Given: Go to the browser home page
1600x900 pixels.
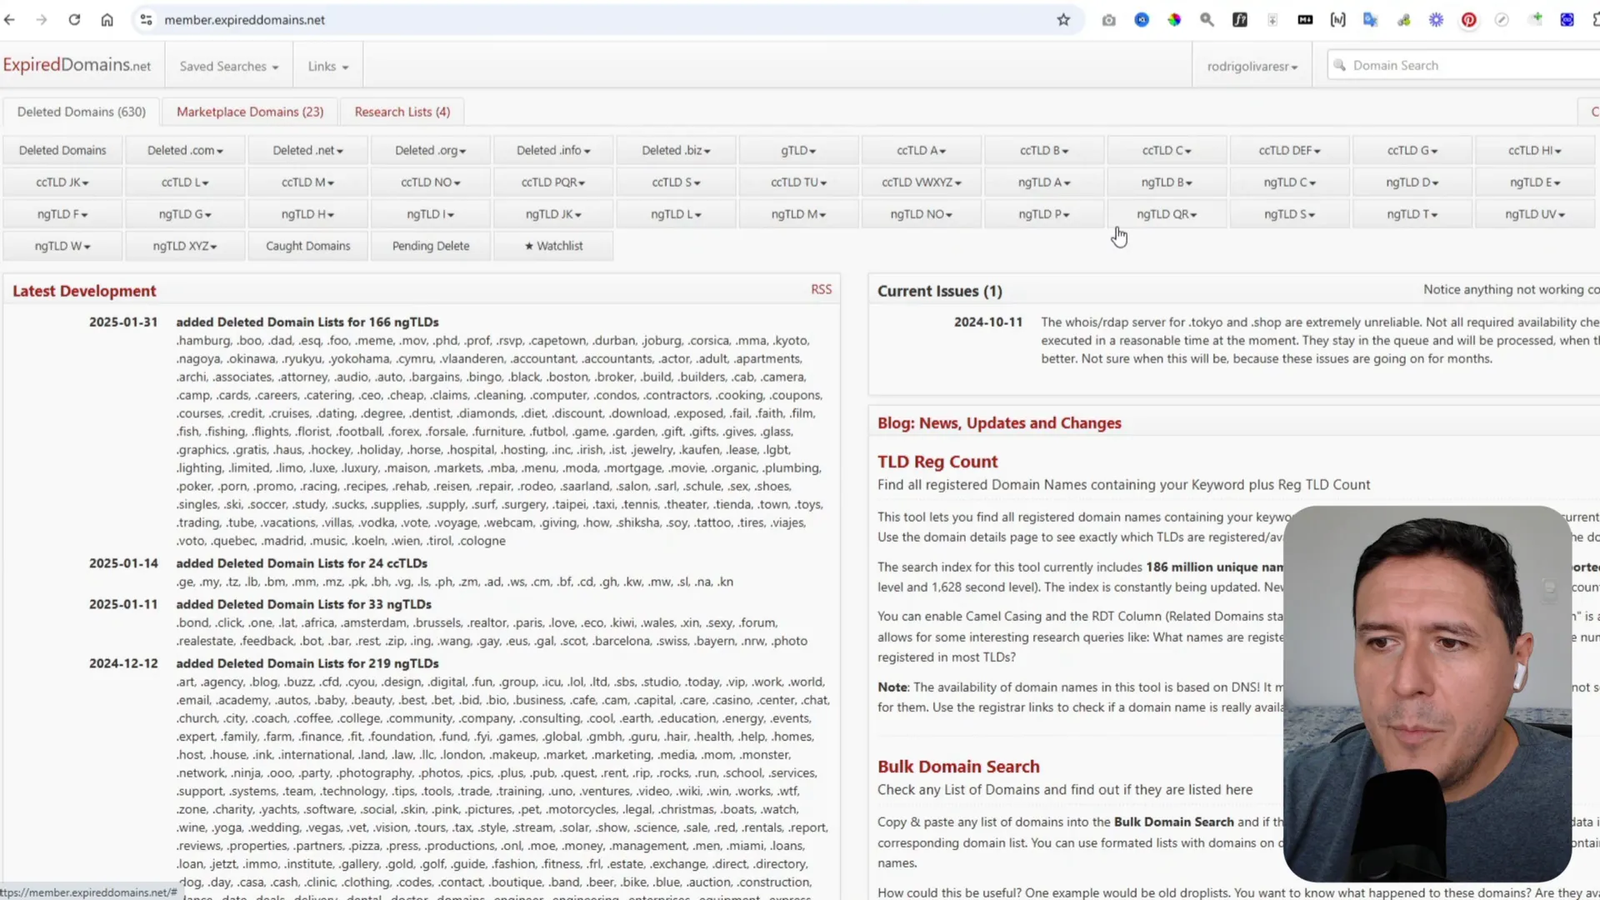Looking at the screenshot, I should (107, 20).
